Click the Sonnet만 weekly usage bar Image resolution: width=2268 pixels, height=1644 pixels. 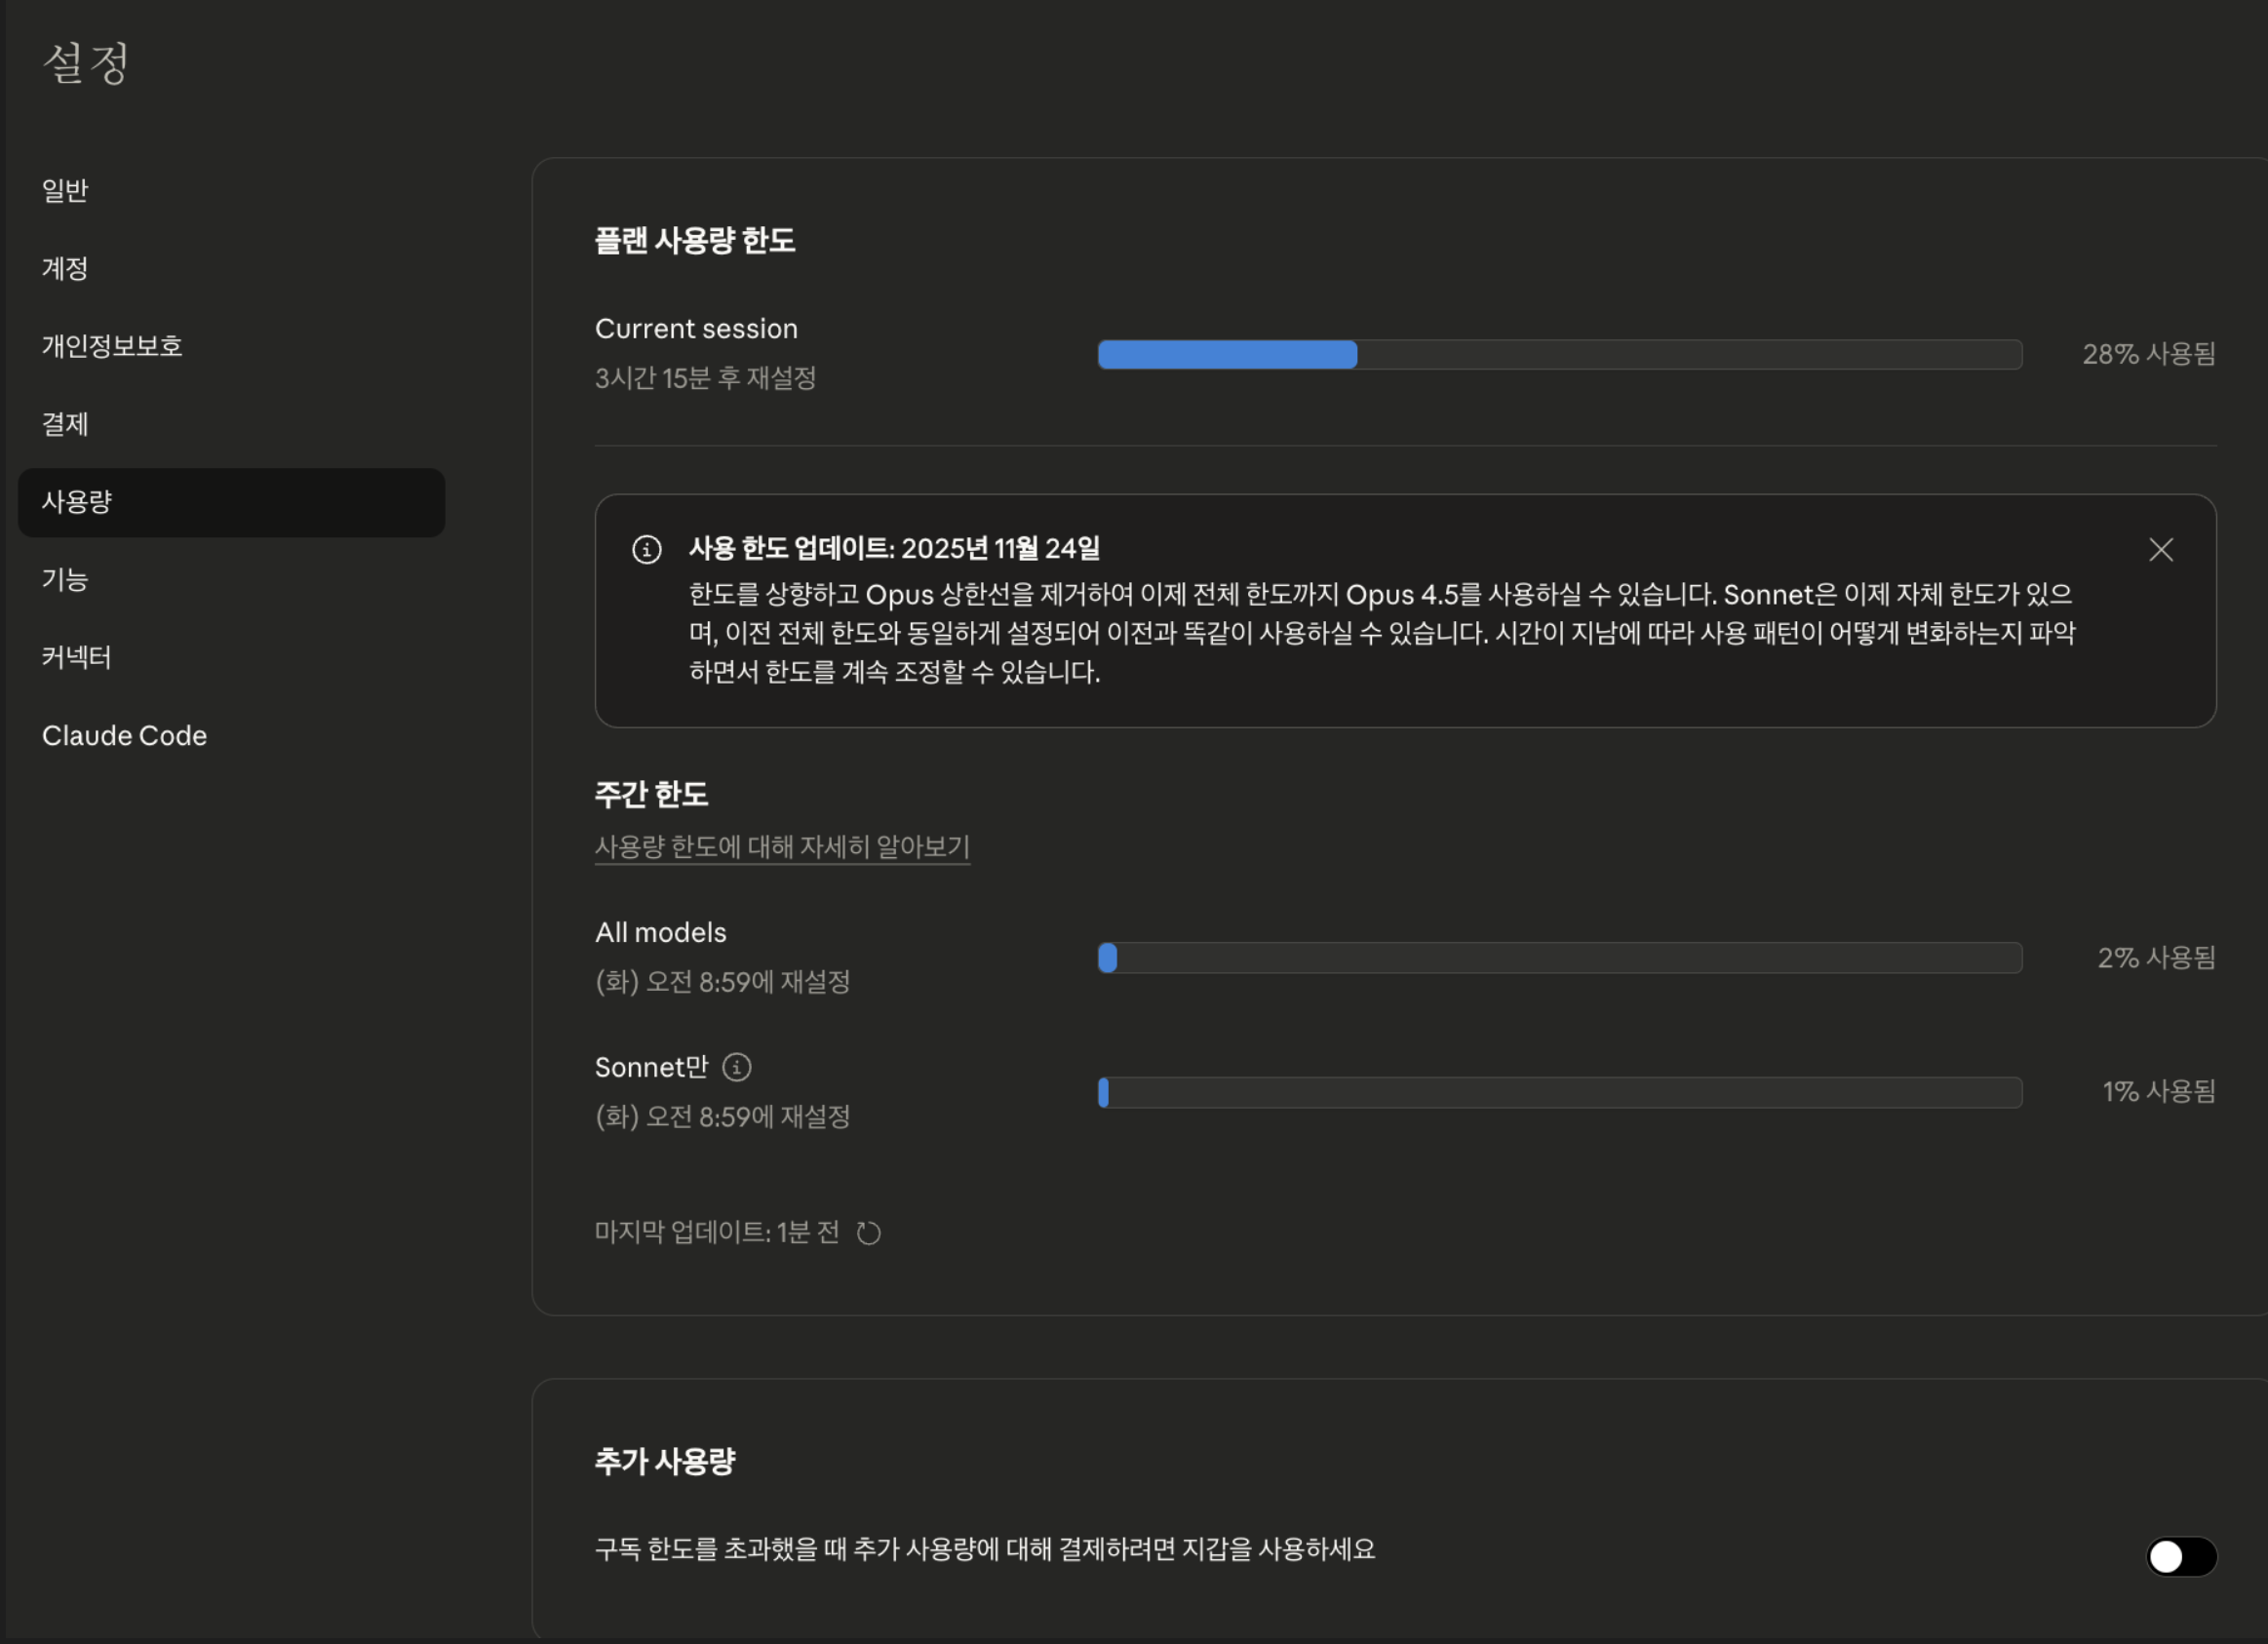click(x=1559, y=1092)
